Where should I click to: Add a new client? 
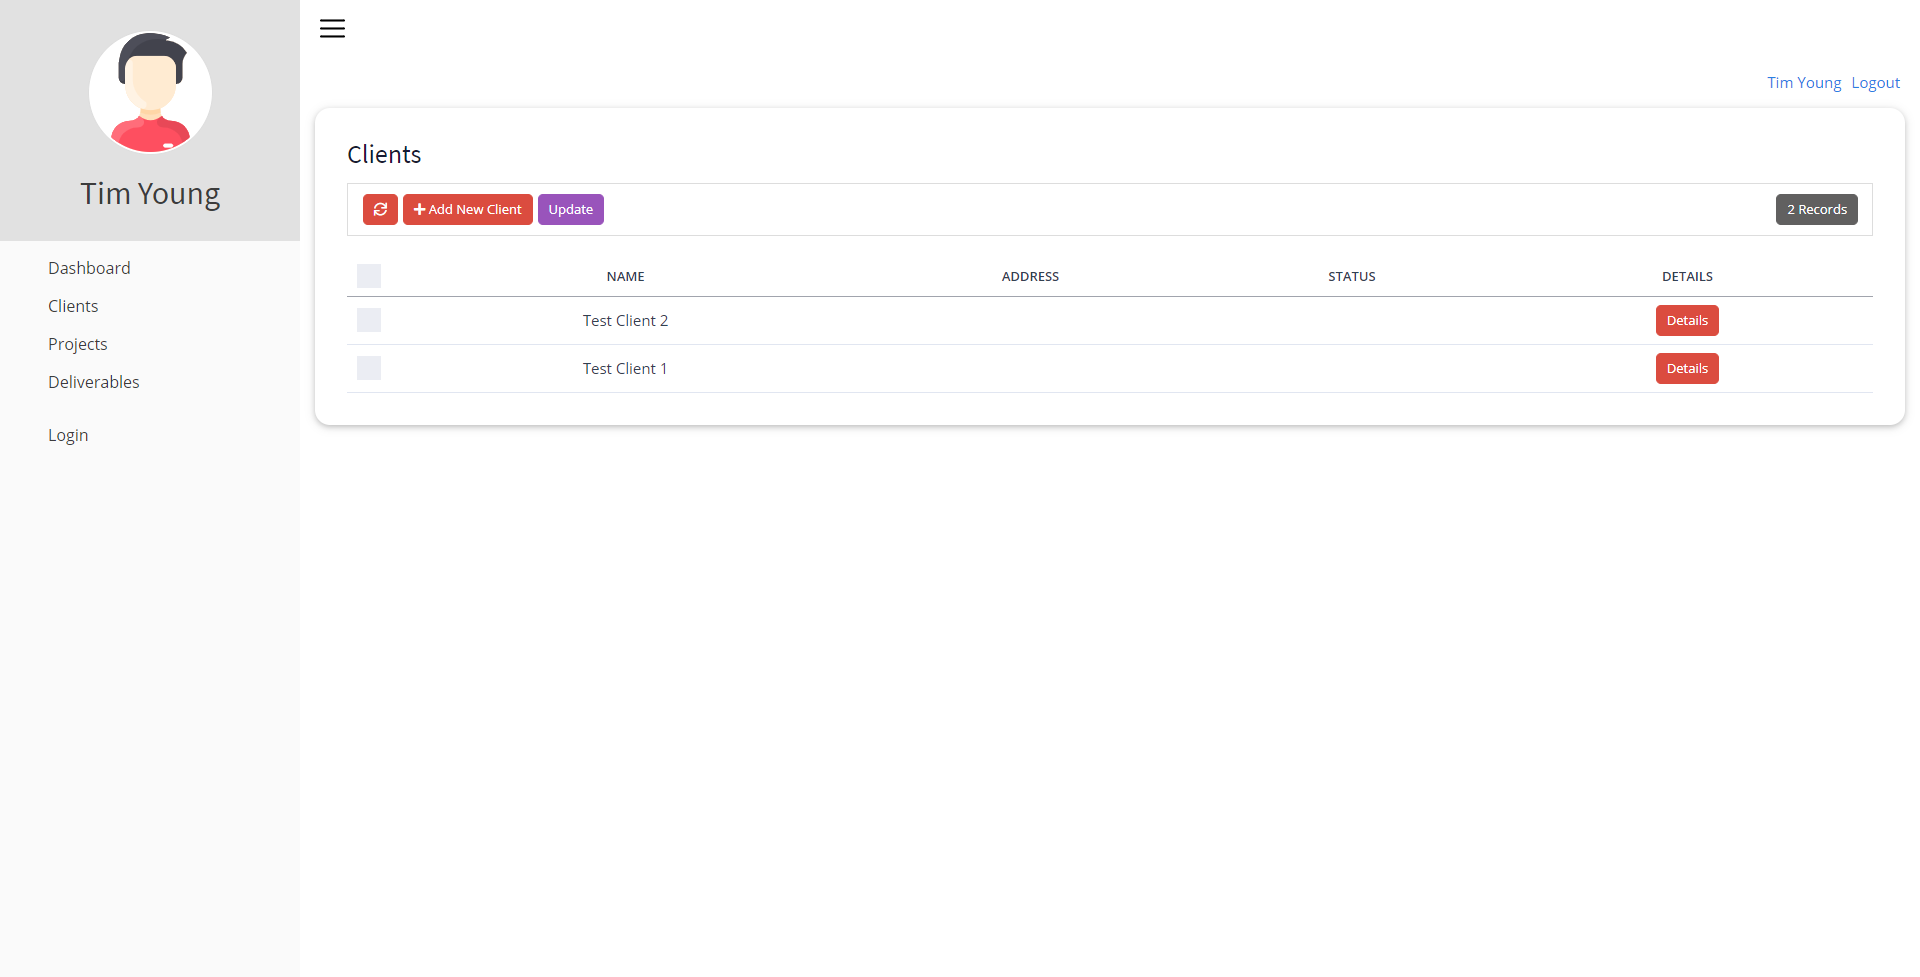468,210
